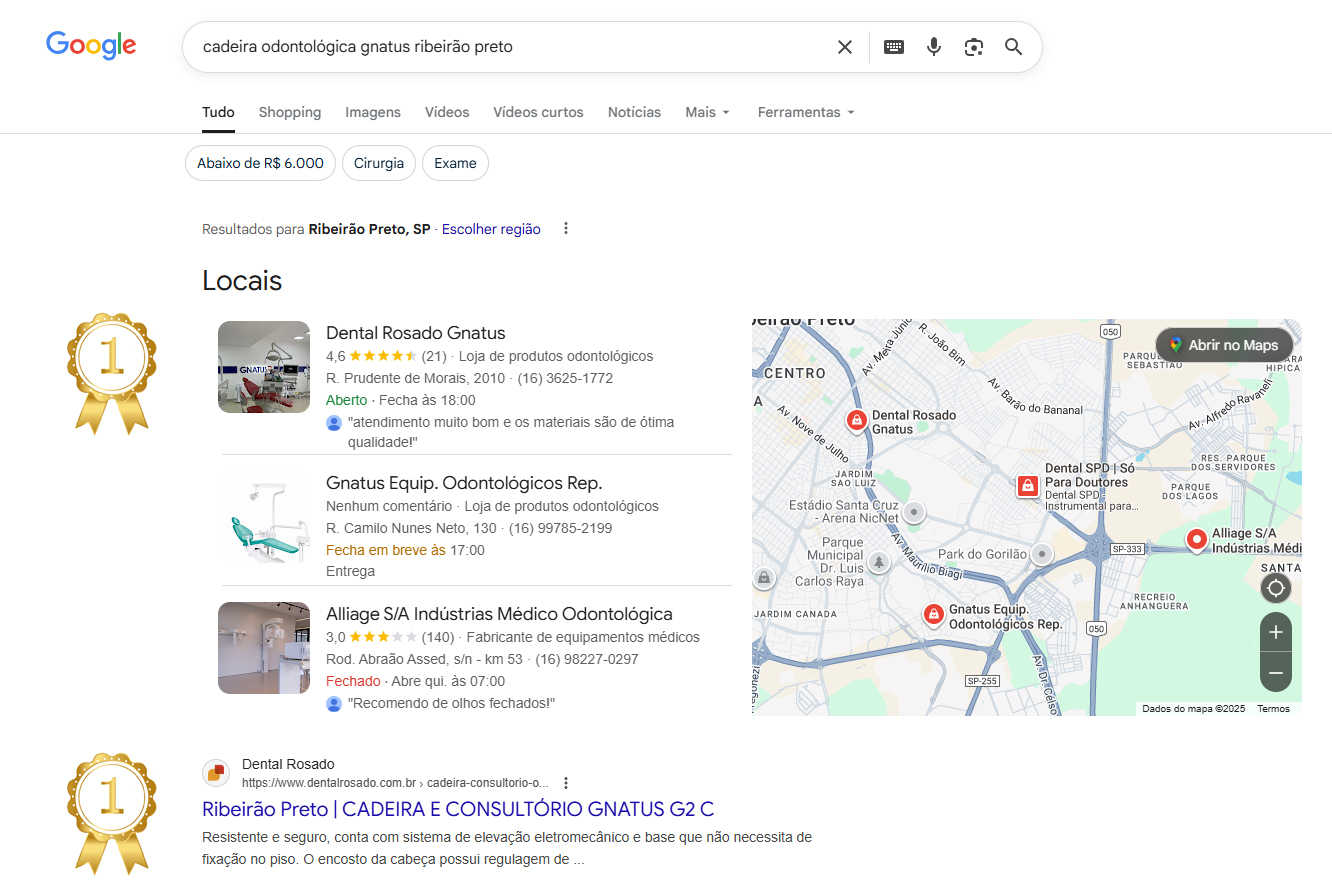Image resolution: width=1332 pixels, height=880 pixels.
Task: Clear the search box text
Action: [845, 47]
